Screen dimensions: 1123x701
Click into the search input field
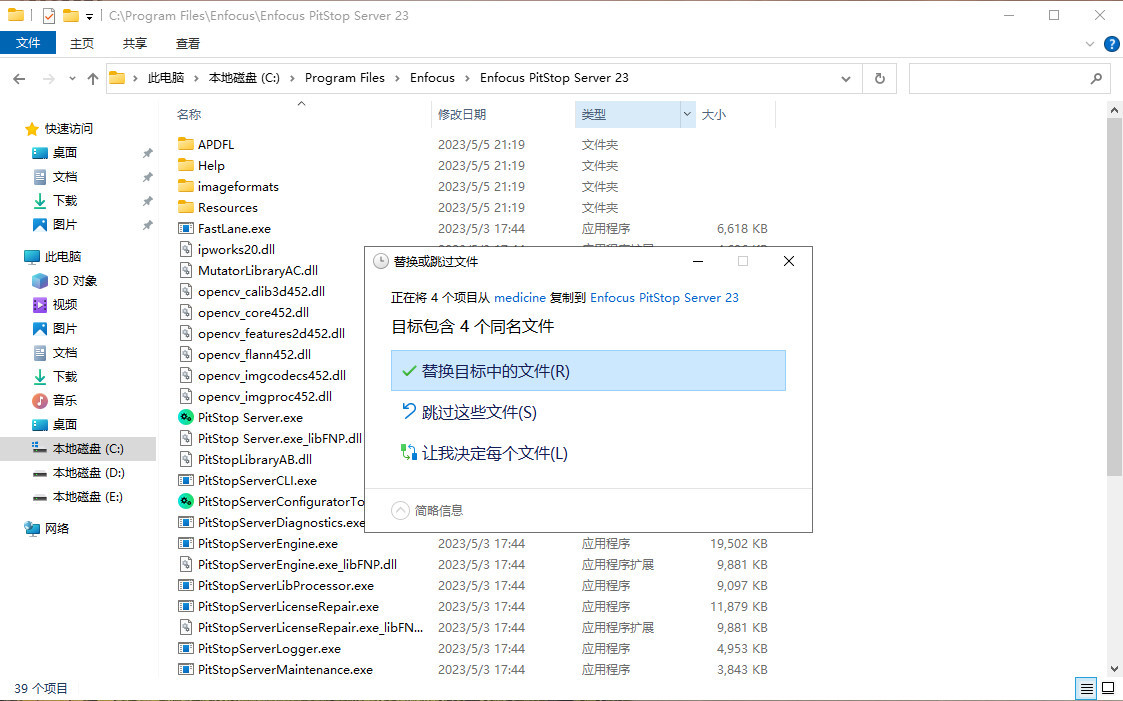point(998,78)
